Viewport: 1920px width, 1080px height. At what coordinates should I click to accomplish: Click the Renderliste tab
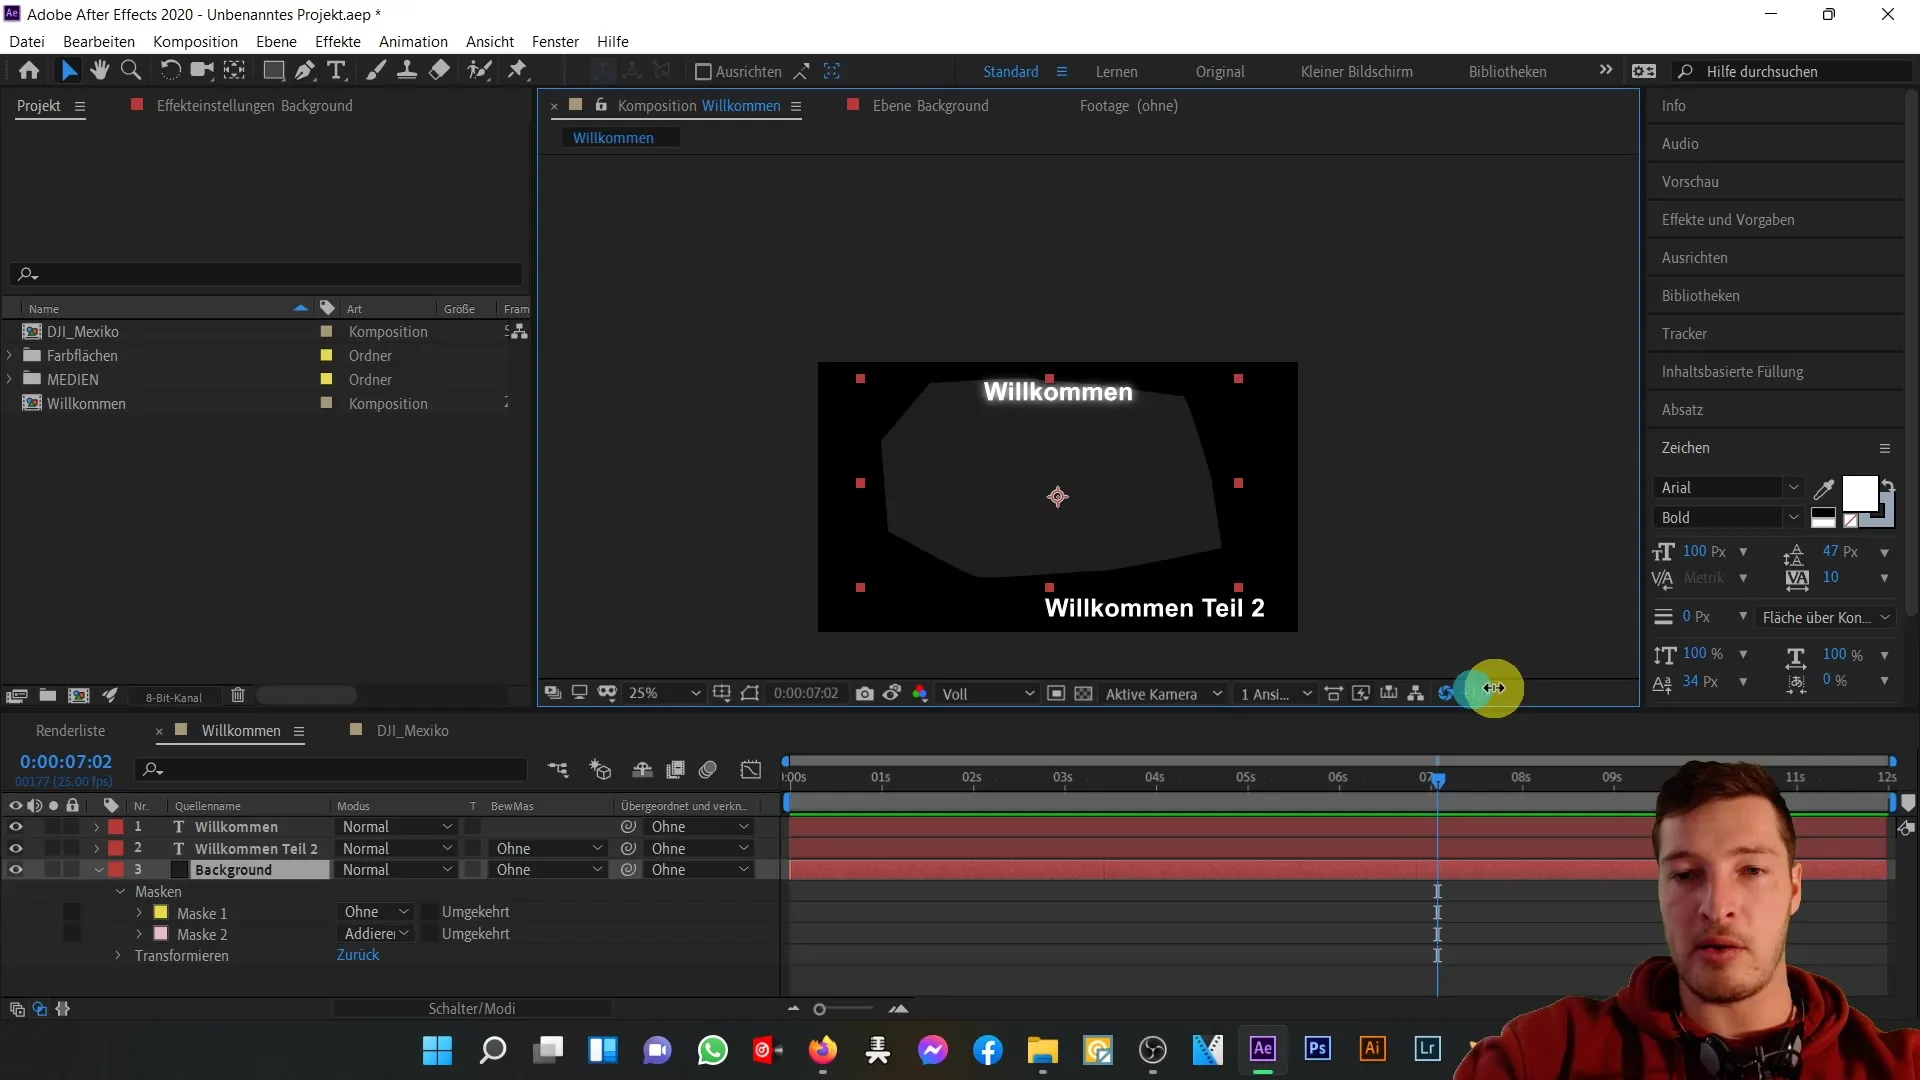tap(71, 731)
